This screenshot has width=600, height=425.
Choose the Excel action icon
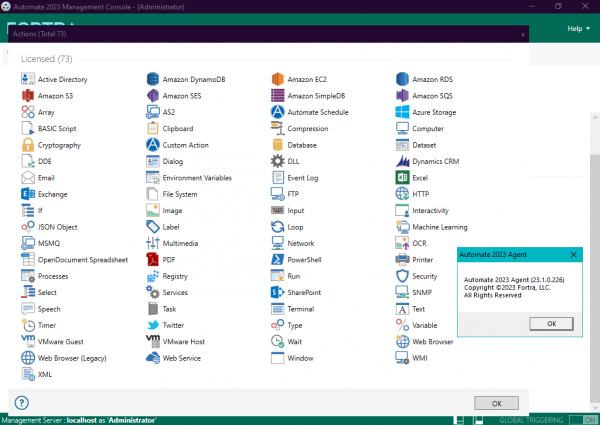pyautogui.click(x=403, y=177)
